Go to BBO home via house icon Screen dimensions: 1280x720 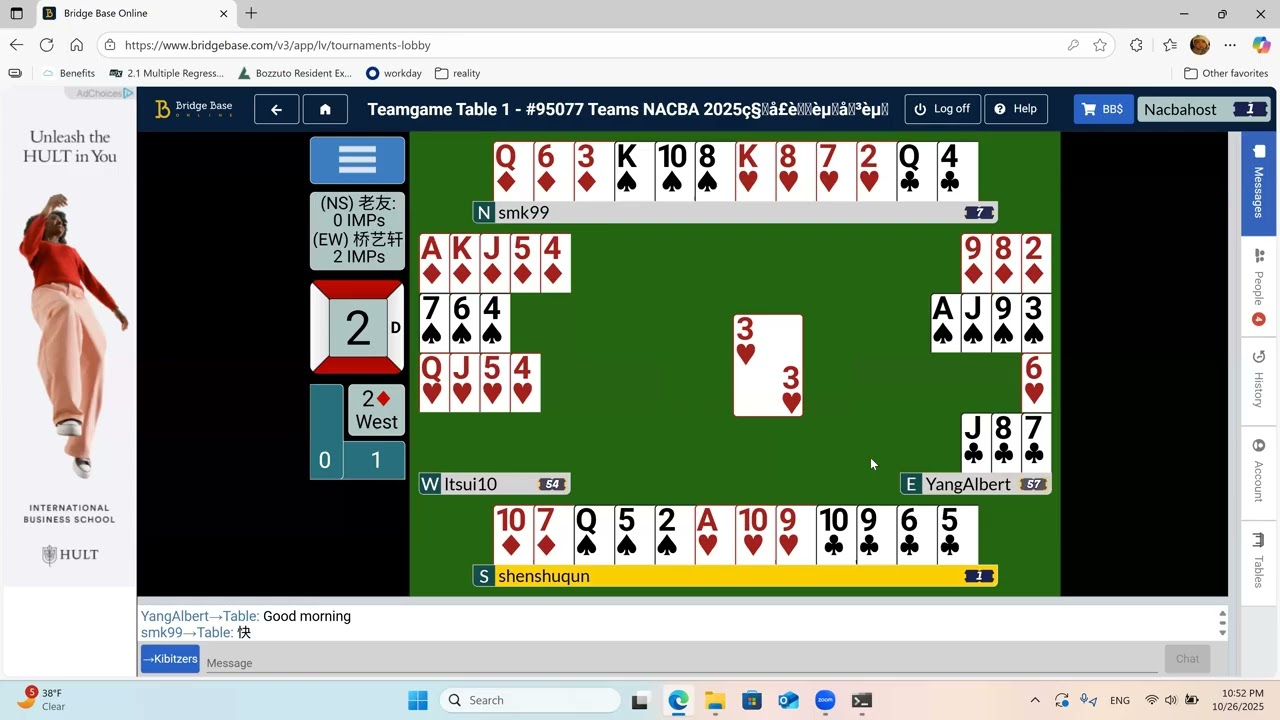[x=325, y=109]
